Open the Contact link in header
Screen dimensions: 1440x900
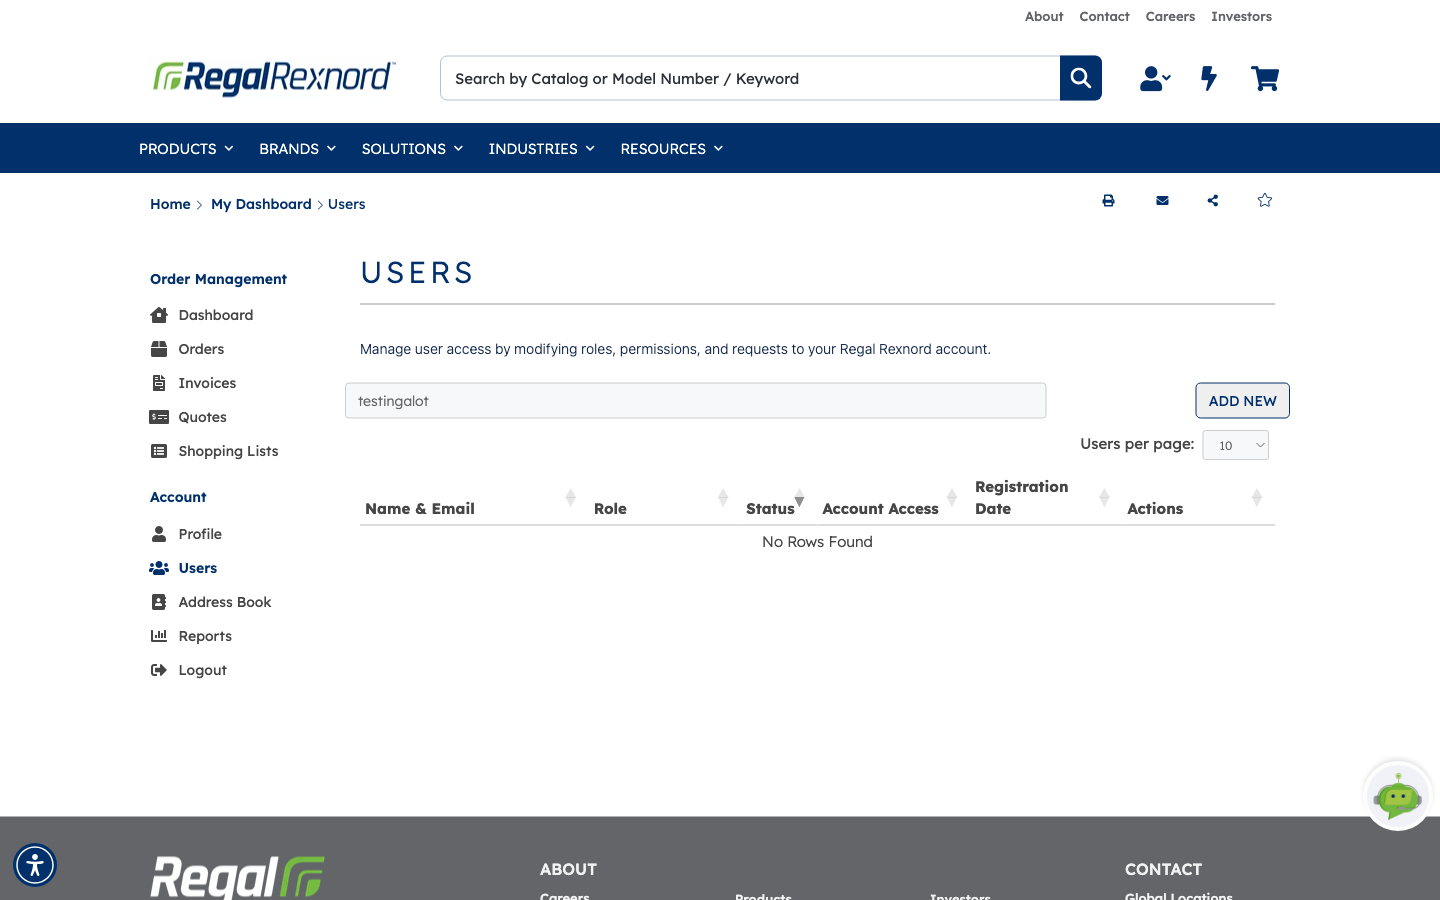click(x=1104, y=16)
